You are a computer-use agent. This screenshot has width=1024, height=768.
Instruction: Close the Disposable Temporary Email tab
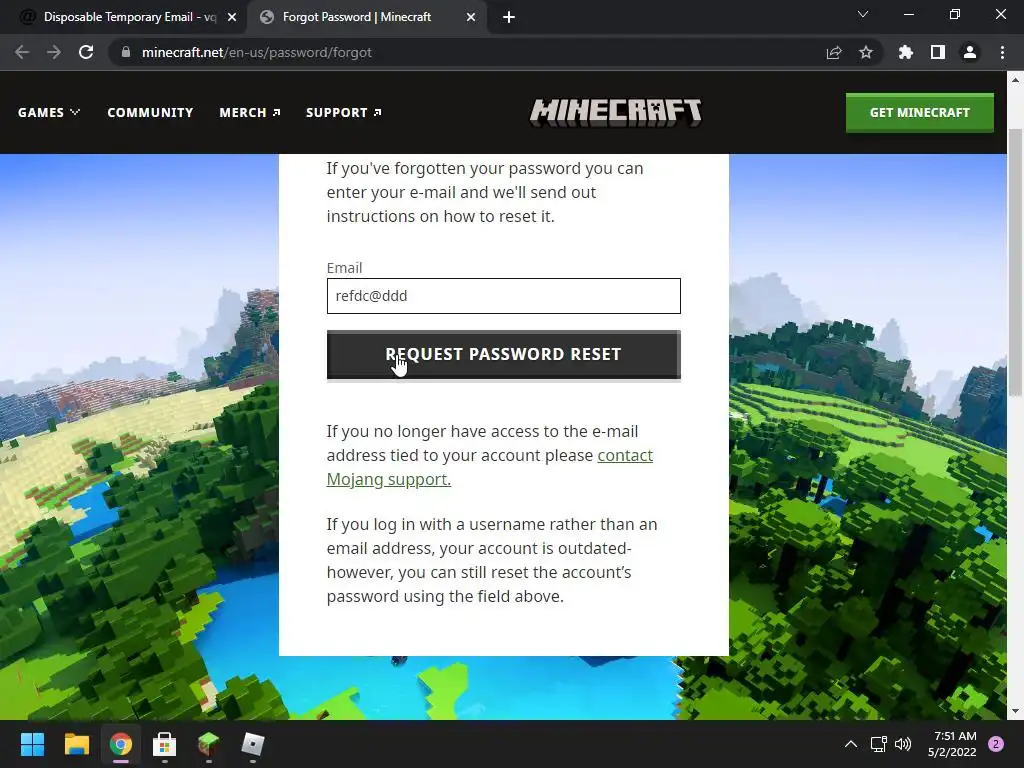click(232, 18)
